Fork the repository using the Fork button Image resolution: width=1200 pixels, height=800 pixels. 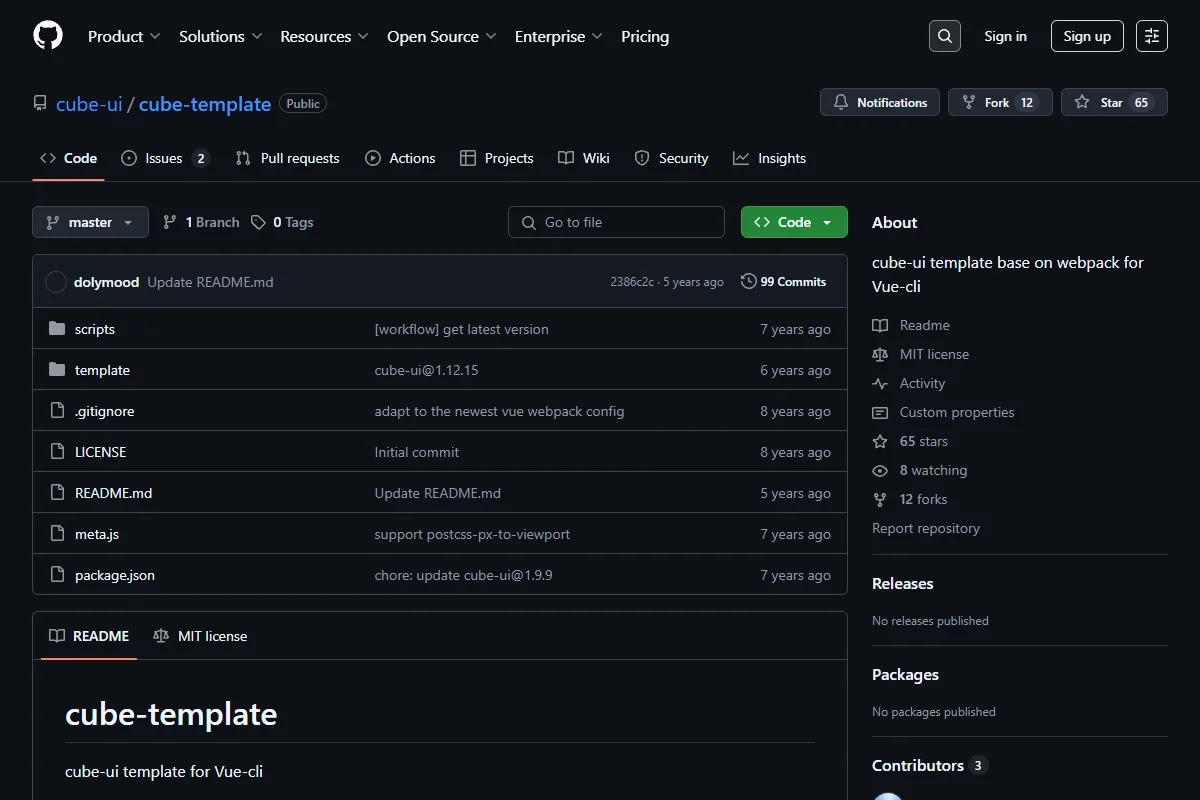[1000, 102]
